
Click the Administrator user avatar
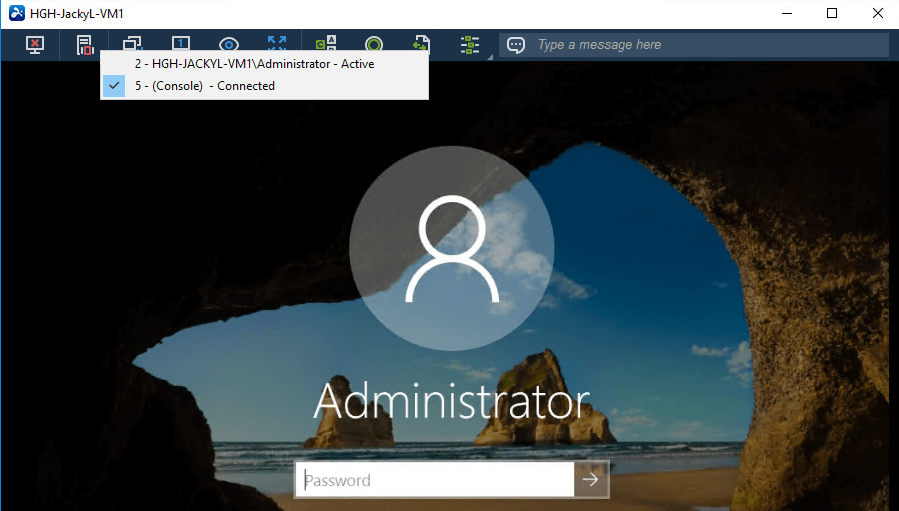451,246
